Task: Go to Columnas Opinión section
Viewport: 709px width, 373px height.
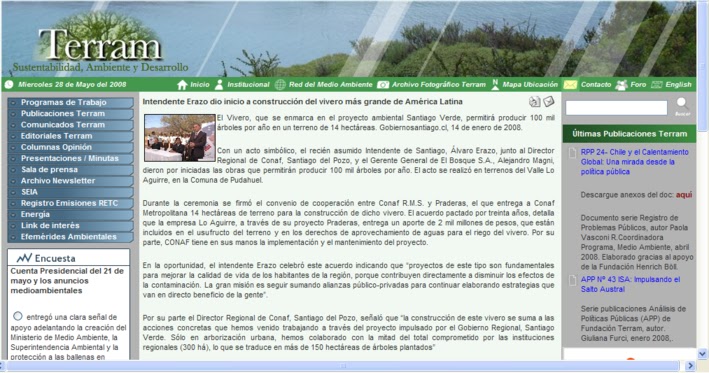Action: click(71, 147)
